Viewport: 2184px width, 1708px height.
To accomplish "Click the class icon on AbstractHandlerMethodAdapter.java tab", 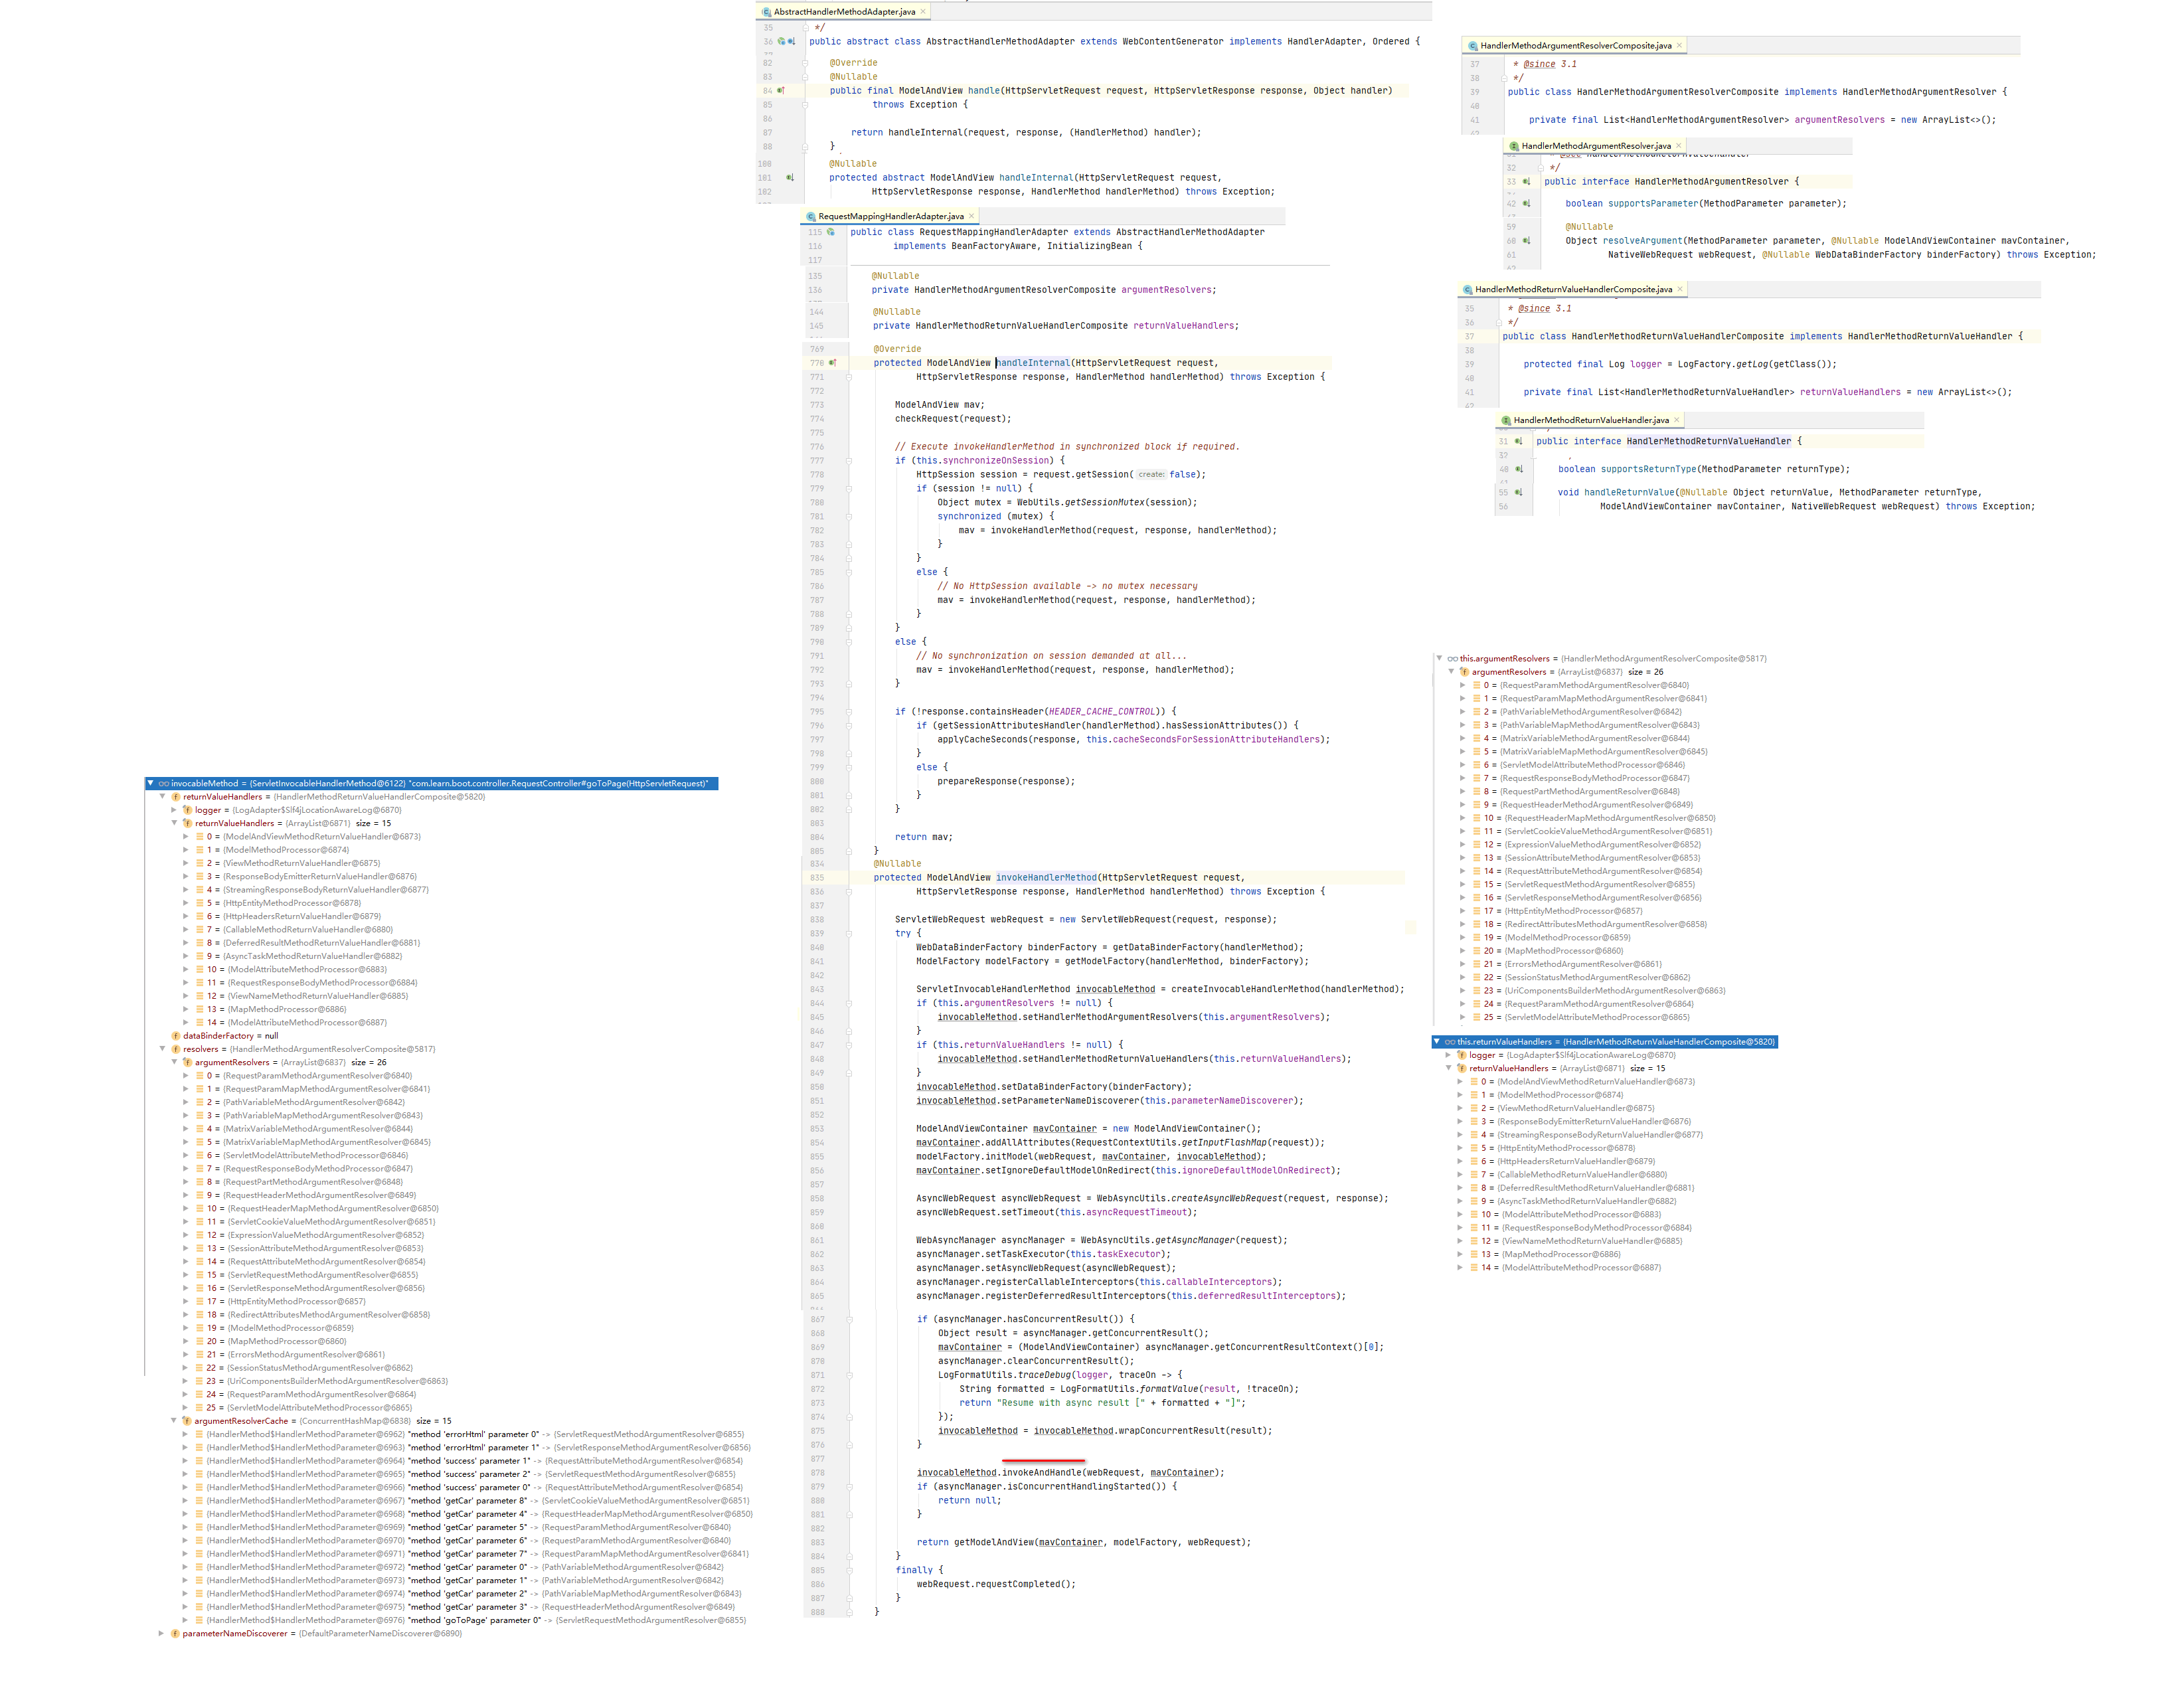I will (x=767, y=12).
